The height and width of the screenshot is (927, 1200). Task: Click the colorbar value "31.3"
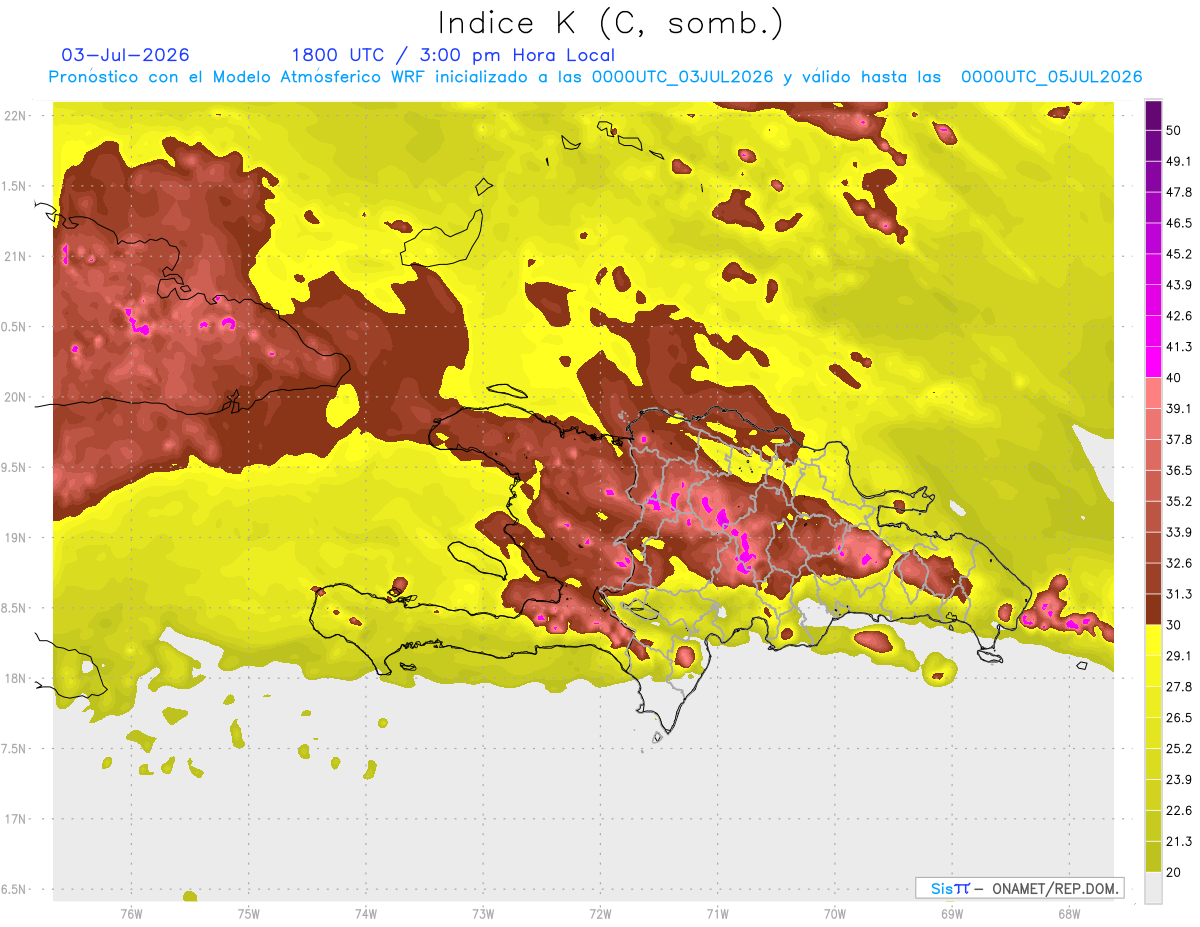pyautogui.click(x=1179, y=595)
